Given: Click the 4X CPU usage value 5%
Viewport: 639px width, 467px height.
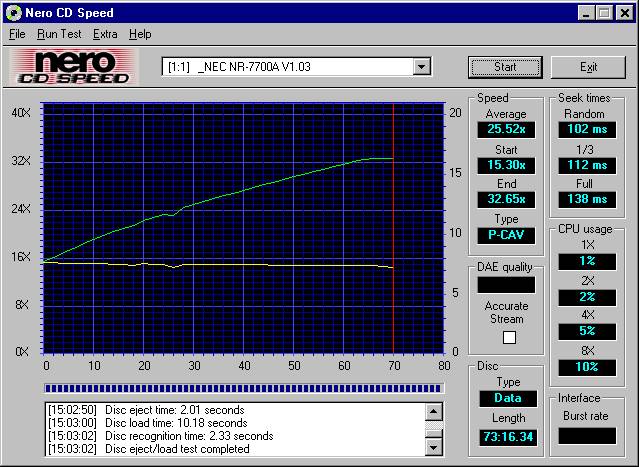Looking at the screenshot, I should pos(587,331).
